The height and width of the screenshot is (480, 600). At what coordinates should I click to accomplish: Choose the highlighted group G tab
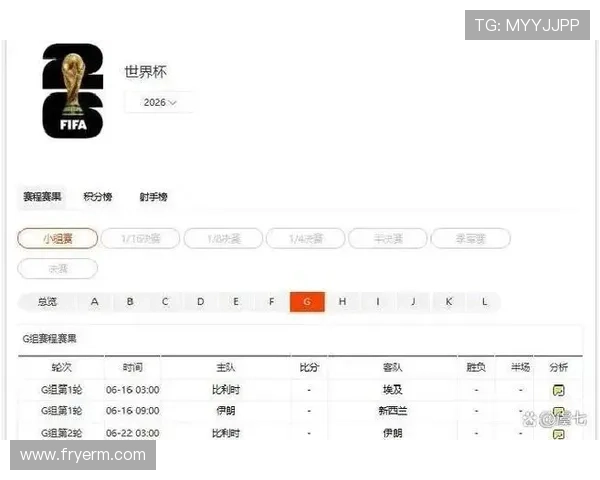coord(307,302)
